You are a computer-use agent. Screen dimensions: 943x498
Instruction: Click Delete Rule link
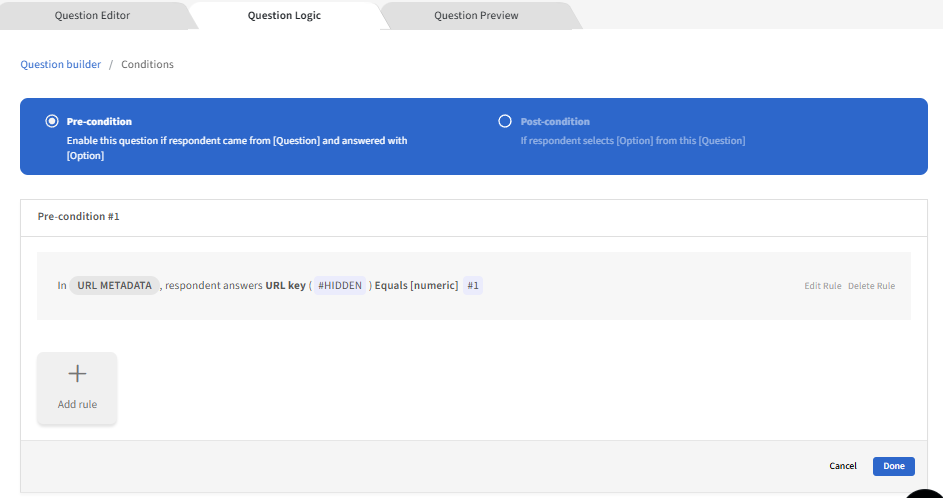click(x=871, y=286)
